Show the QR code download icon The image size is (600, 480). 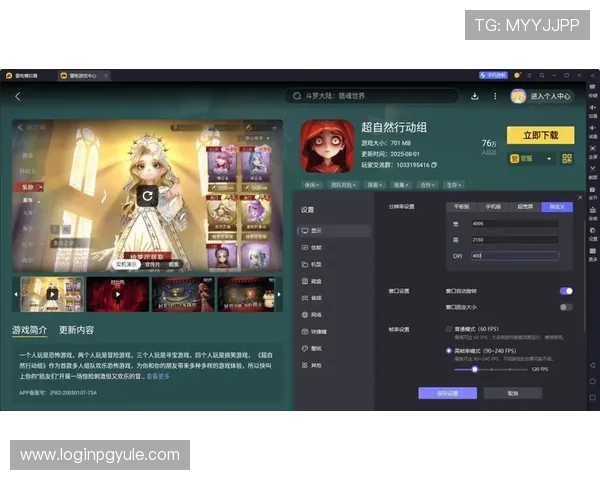point(567,158)
